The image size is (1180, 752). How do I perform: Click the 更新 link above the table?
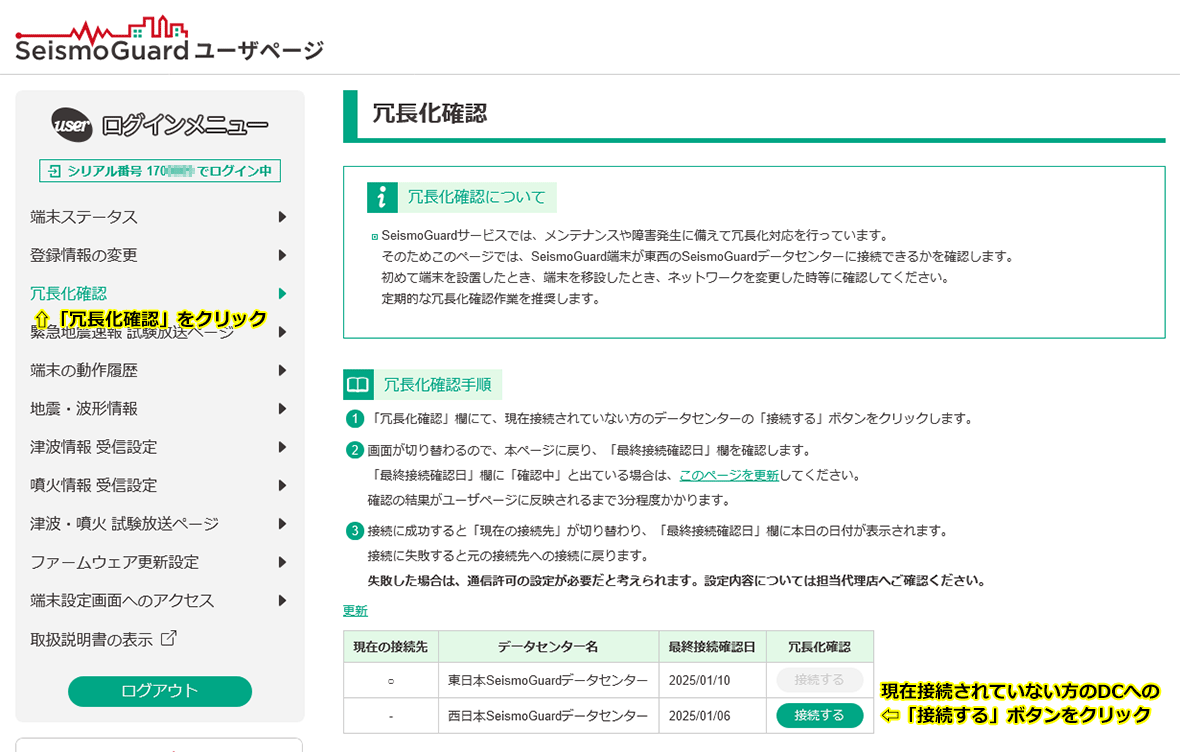(x=355, y=610)
